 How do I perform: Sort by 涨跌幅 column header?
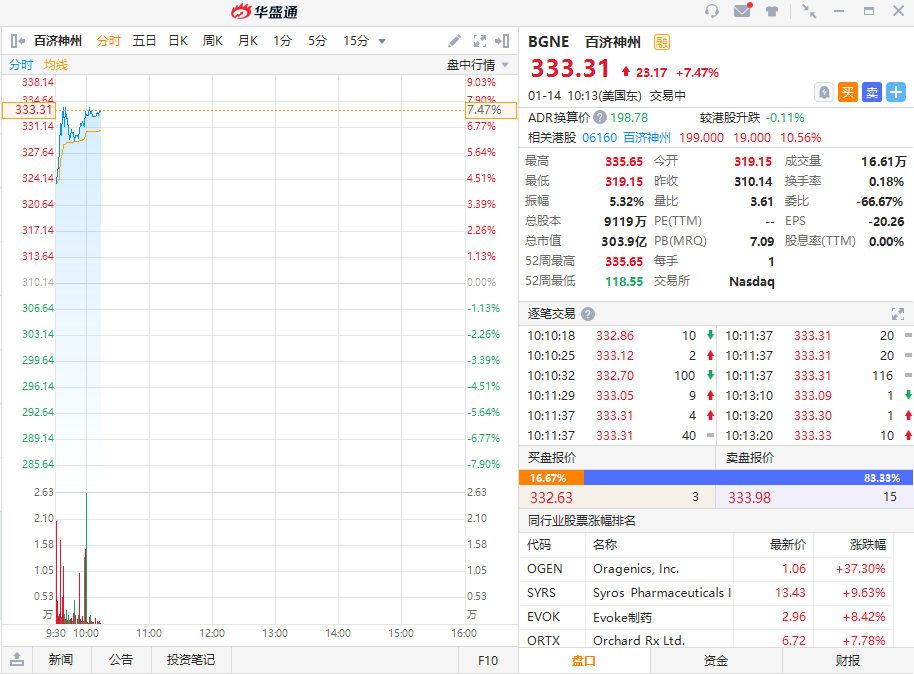click(868, 545)
